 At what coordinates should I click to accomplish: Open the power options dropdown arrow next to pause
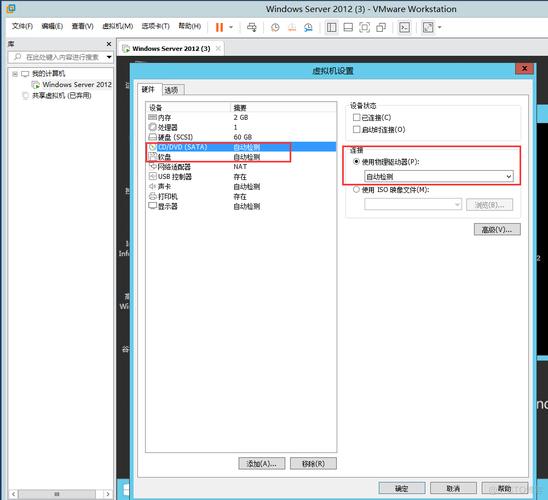tap(231, 27)
